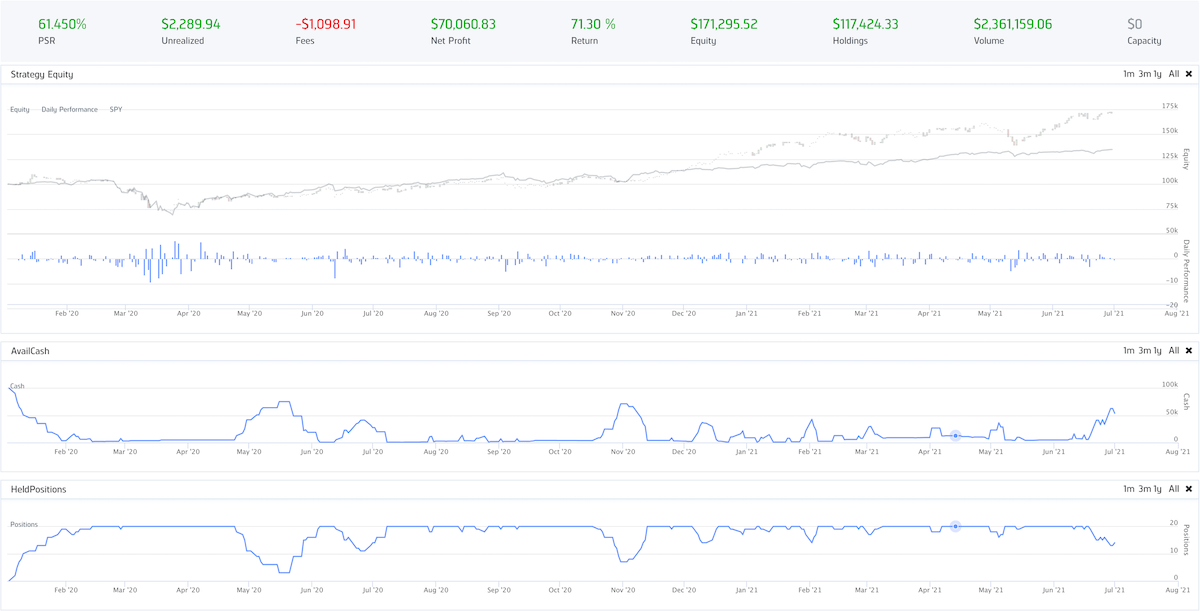1200x611 pixels.
Task: Toggle Positions series in HeldPositions legend
Action: (x=23, y=524)
